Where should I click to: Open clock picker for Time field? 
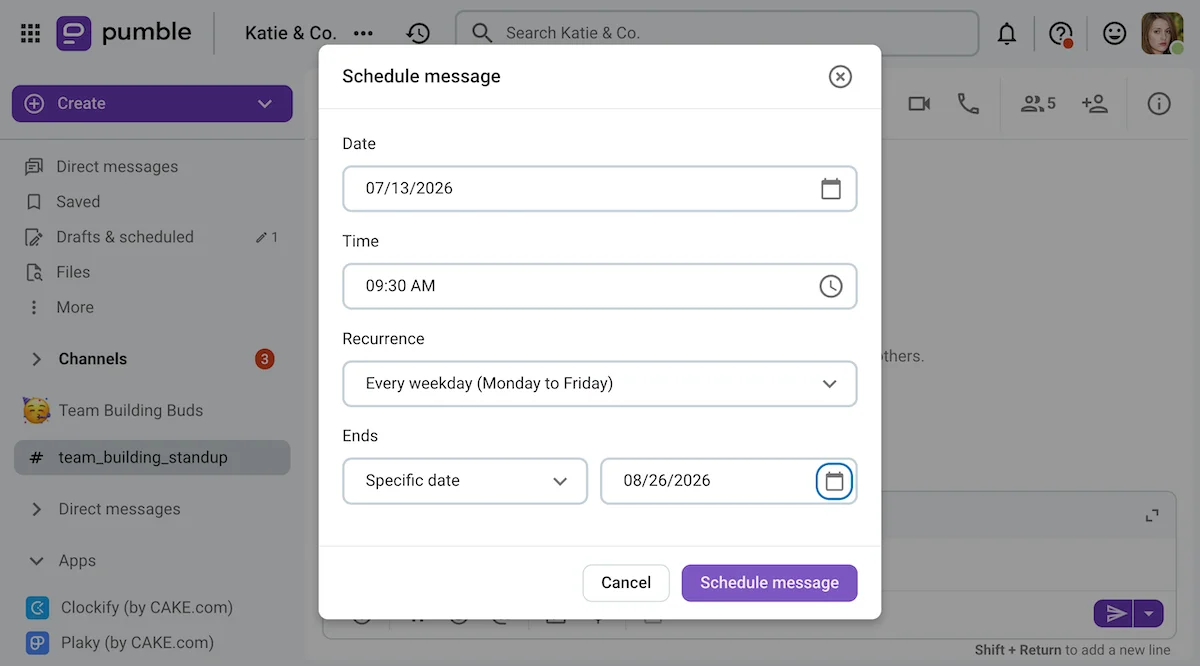click(x=831, y=286)
